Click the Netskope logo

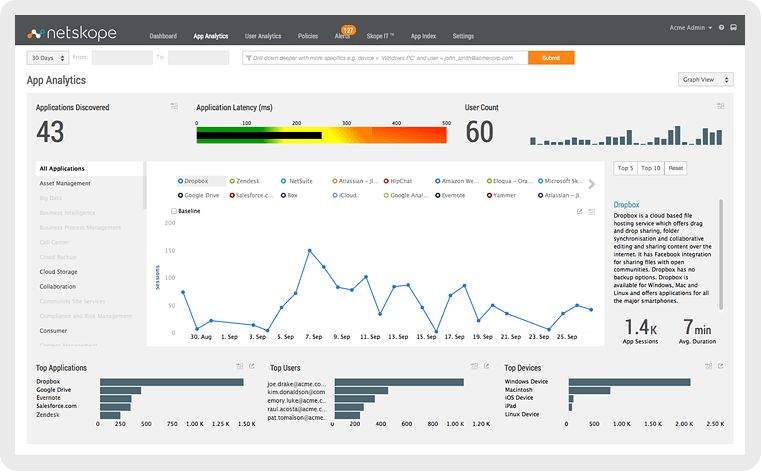[x=72, y=33]
